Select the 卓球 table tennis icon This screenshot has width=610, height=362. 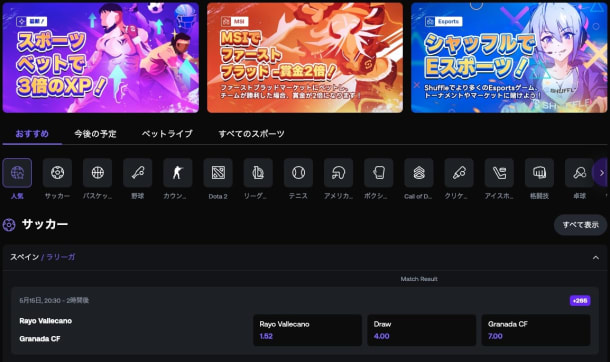579,173
